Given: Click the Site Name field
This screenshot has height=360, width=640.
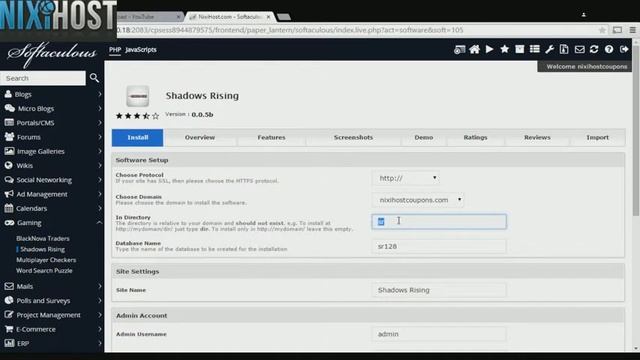Looking at the screenshot, I should click(439, 290).
